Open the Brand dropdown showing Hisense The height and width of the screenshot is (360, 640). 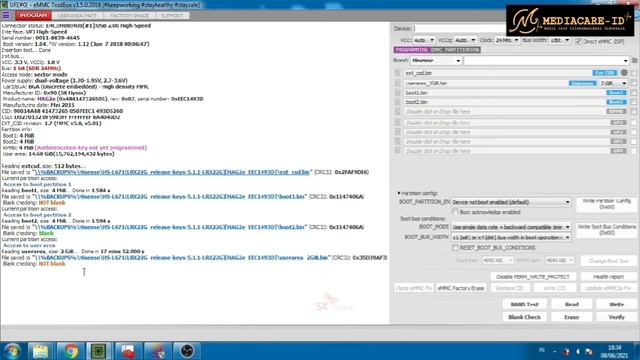coord(436,60)
